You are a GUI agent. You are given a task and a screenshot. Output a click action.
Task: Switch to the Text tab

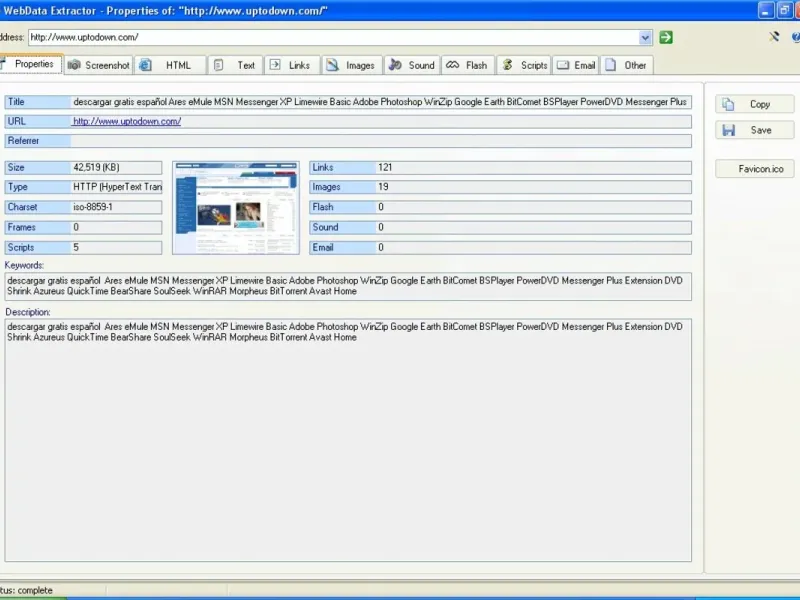[235, 65]
